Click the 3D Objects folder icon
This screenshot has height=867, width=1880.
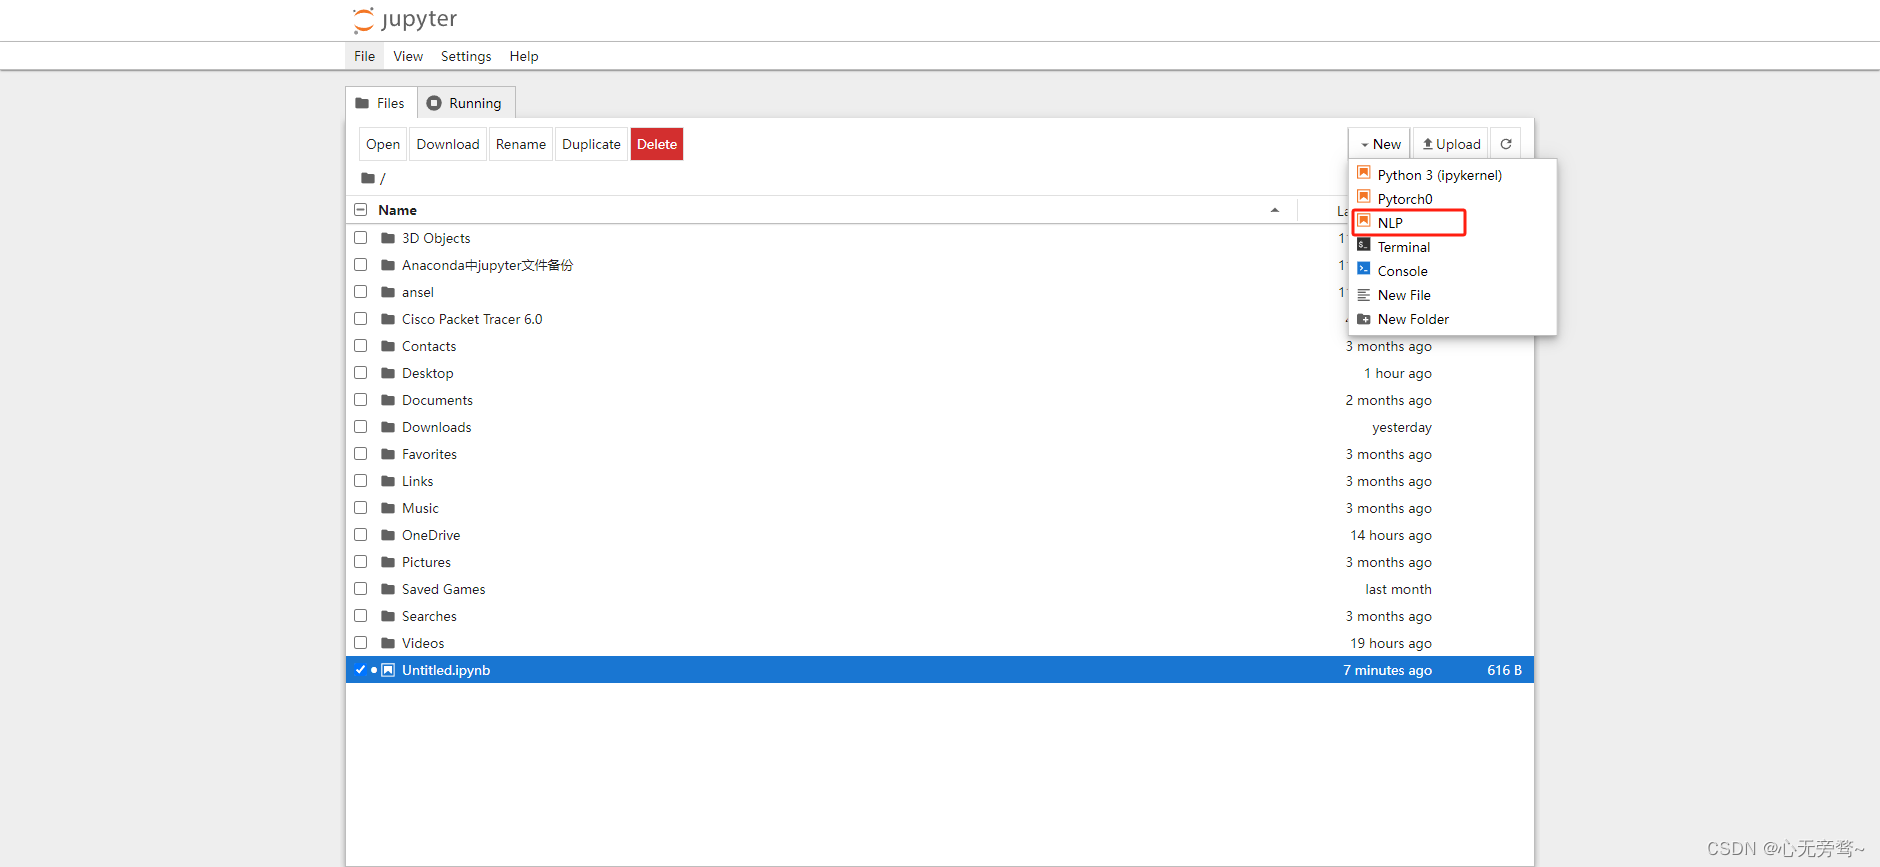tap(388, 238)
